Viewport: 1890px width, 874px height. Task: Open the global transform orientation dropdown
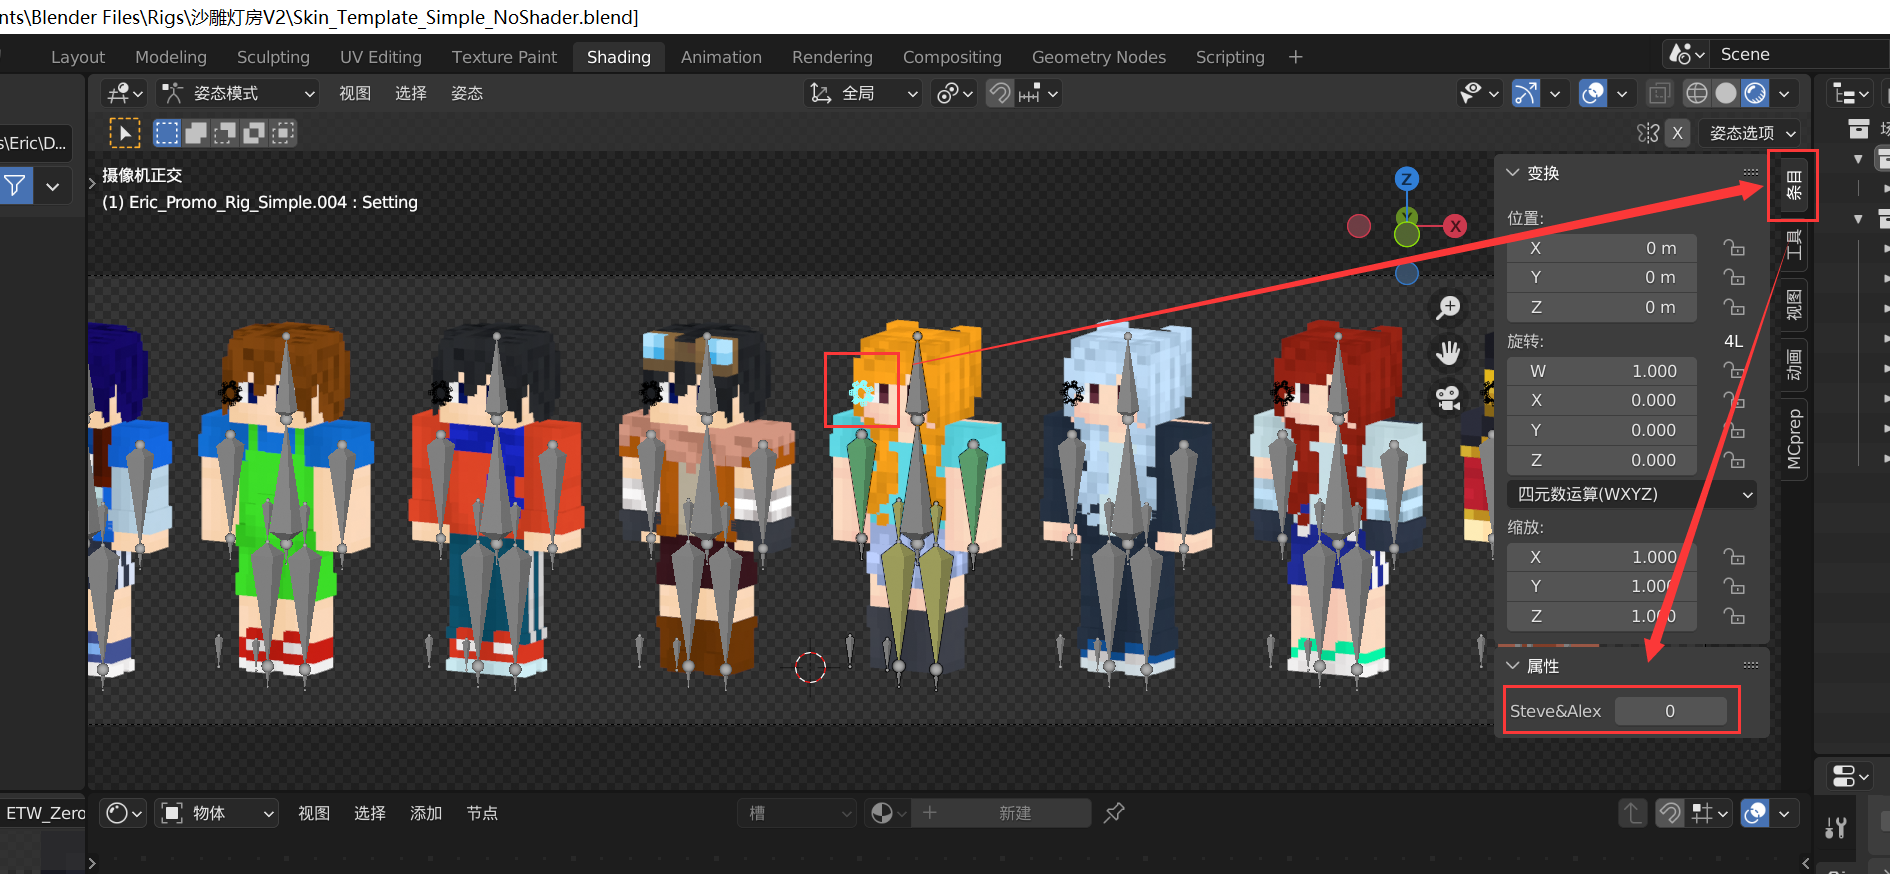[863, 93]
